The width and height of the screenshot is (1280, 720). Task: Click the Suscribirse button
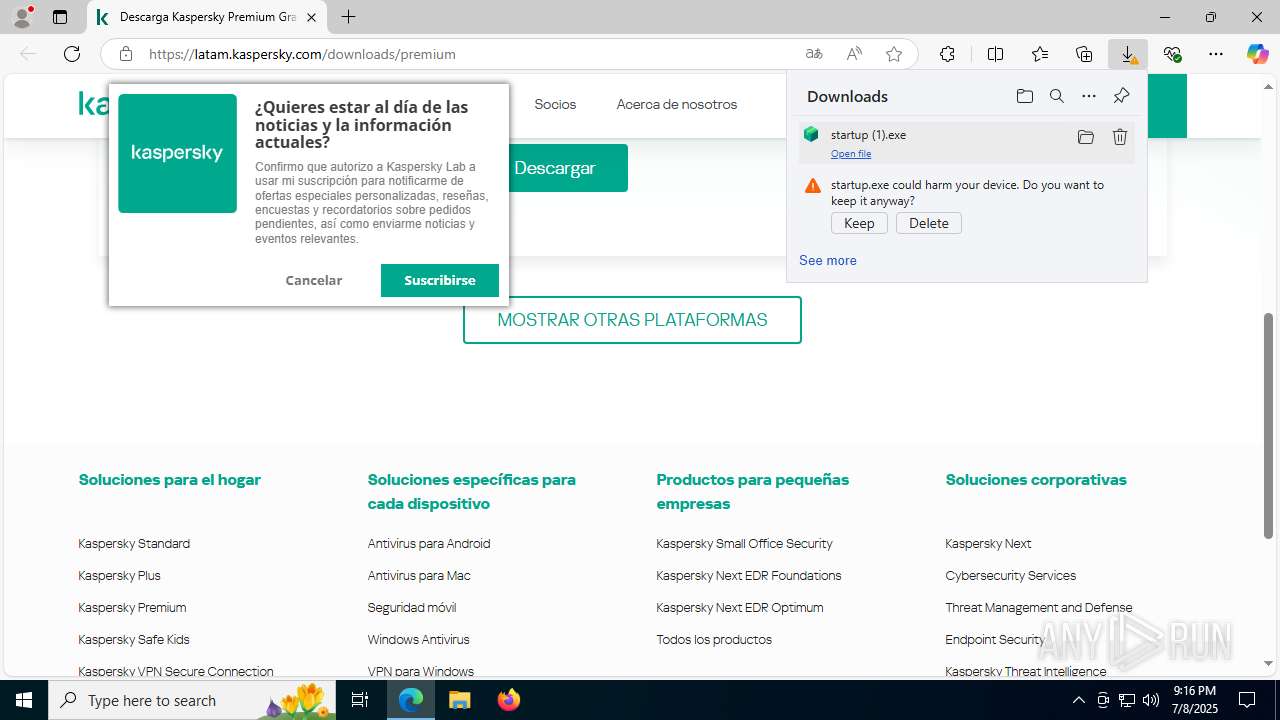pos(440,280)
